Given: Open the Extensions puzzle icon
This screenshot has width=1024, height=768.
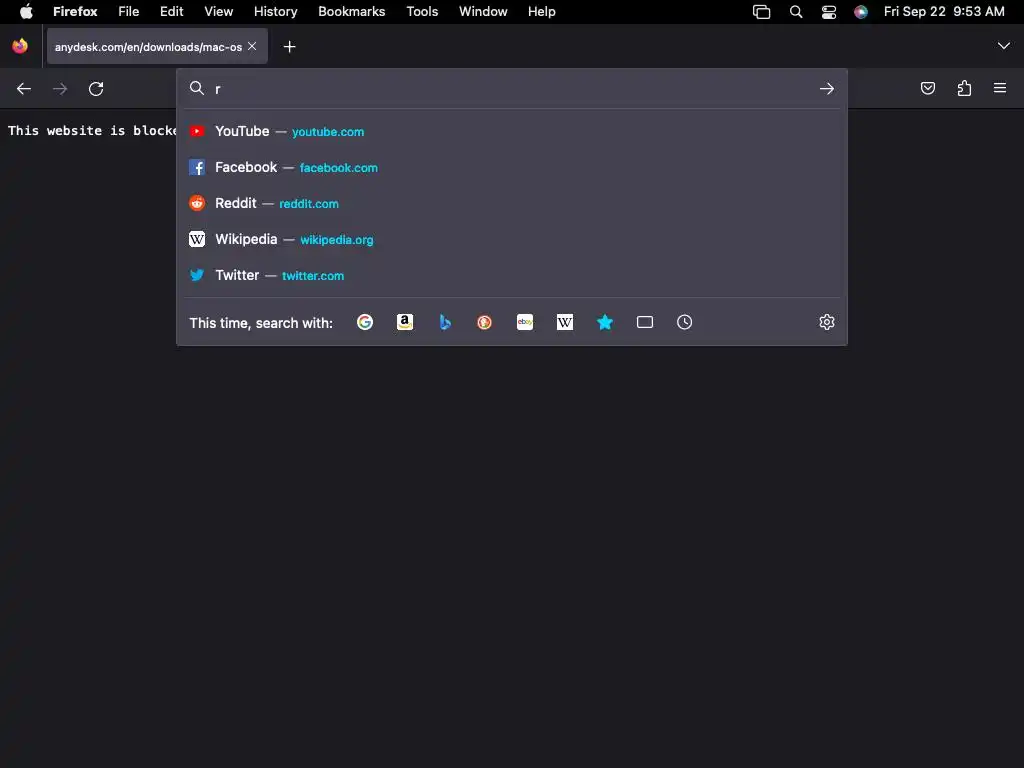Looking at the screenshot, I should click(x=964, y=88).
